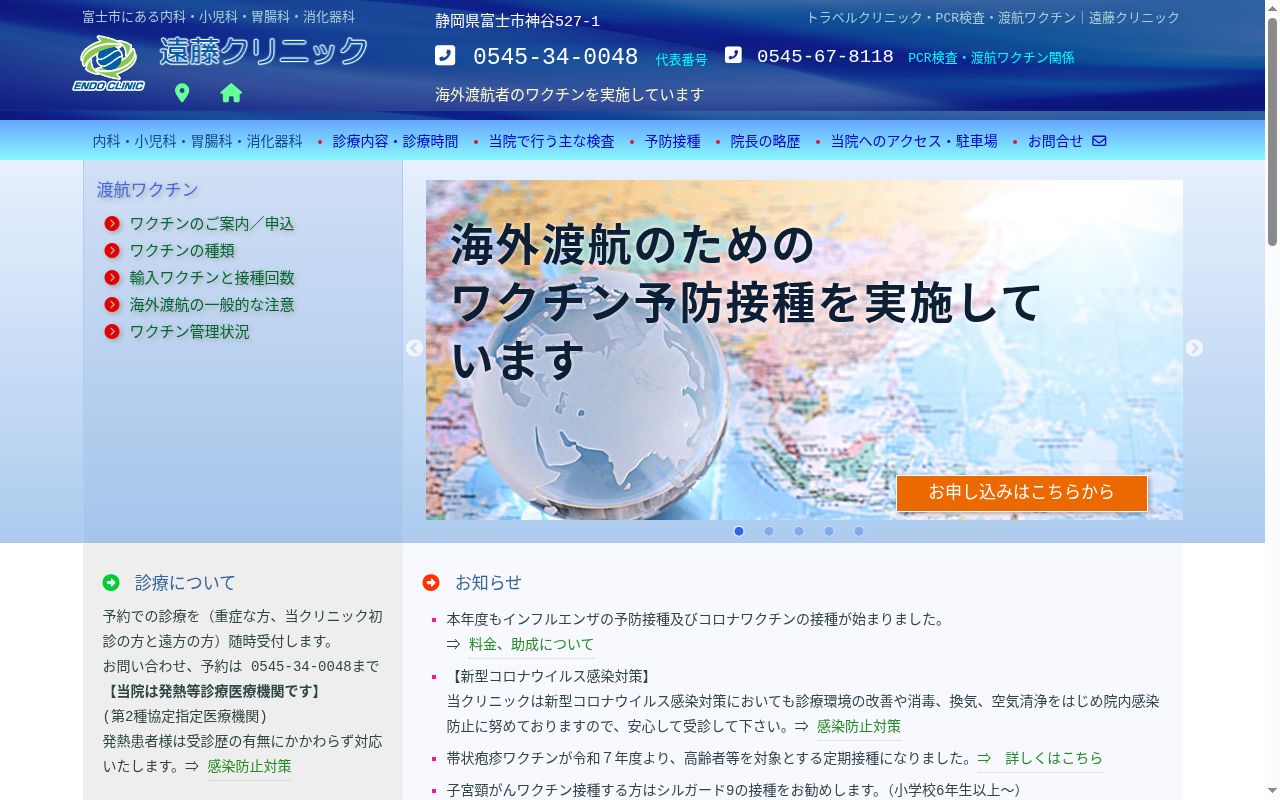Viewport: 1280px width, 800px height.
Task: Open the 診療内容・診療時間 menu item
Action: [x=395, y=141]
